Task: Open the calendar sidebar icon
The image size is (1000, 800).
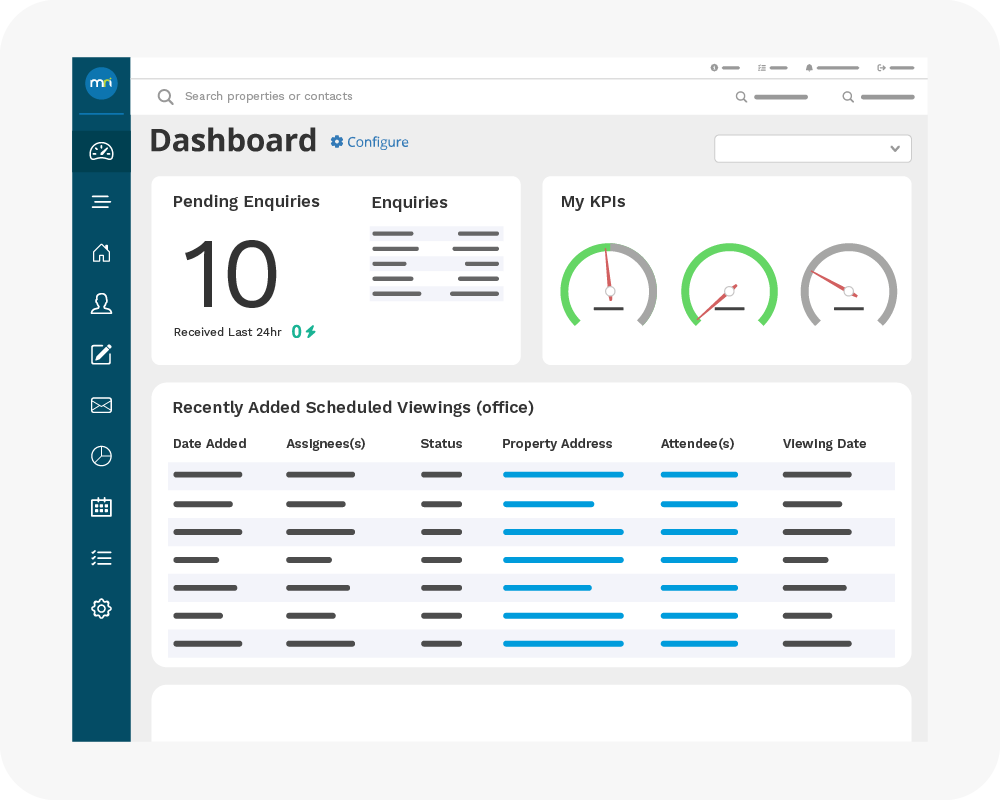Action: (x=101, y=507)
